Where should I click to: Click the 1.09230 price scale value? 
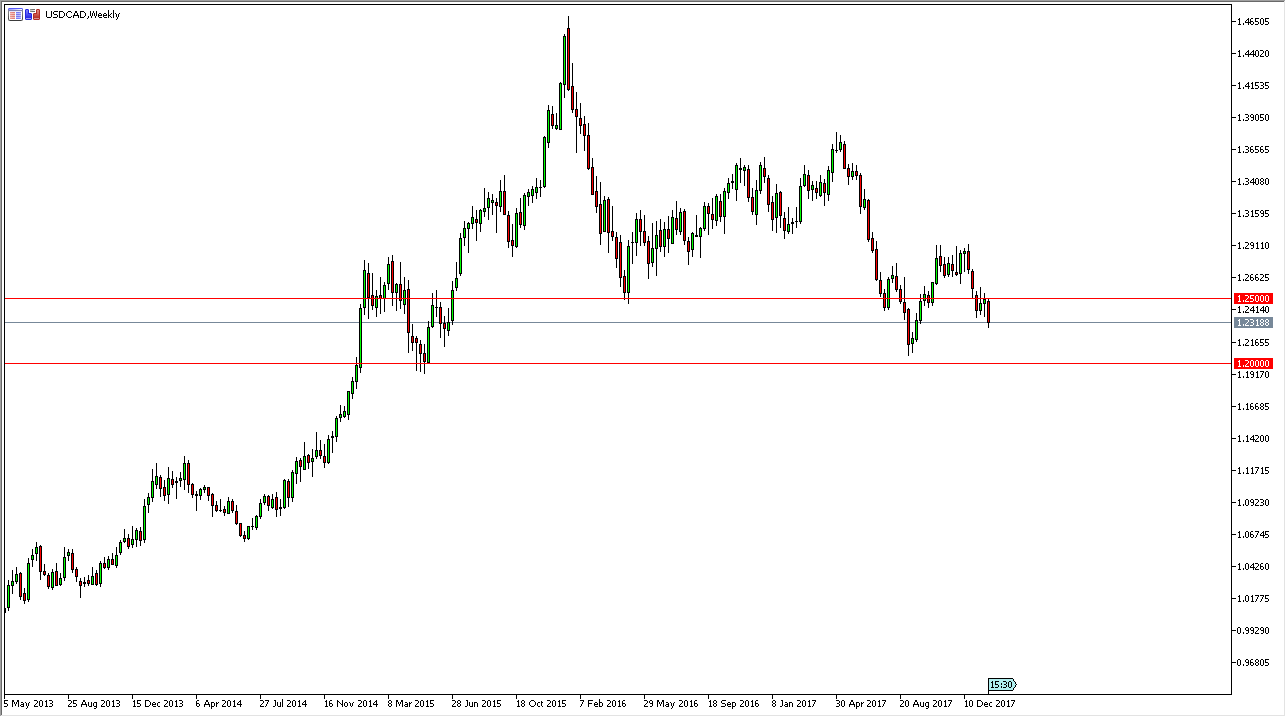[1255, 502]
